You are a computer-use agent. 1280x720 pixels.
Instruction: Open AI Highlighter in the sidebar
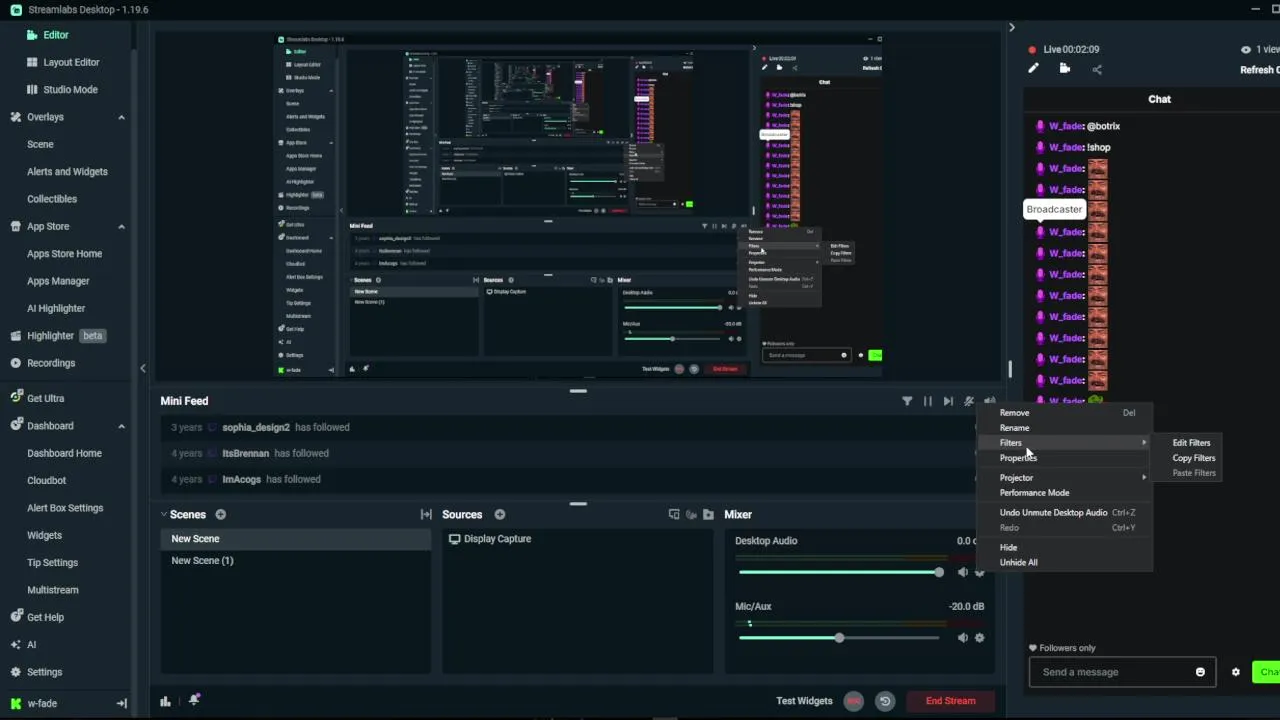56,308
